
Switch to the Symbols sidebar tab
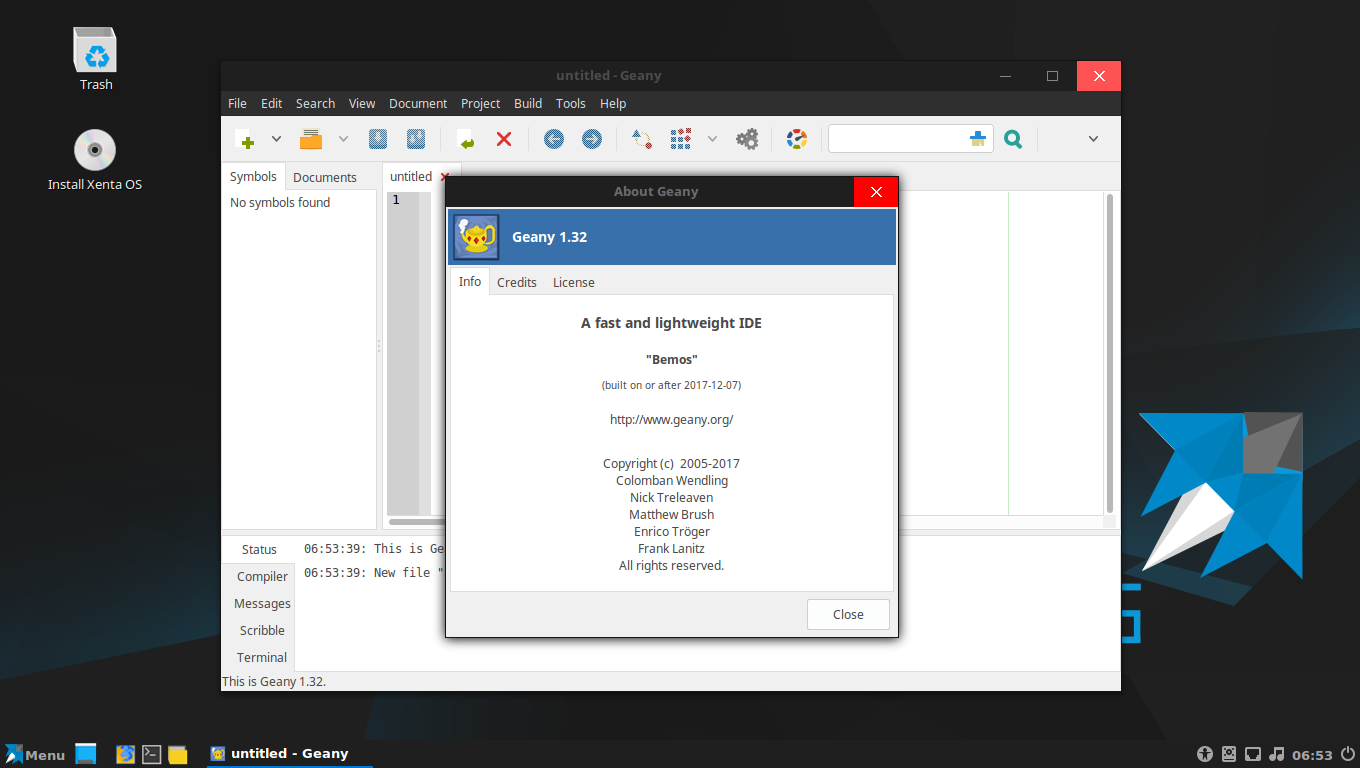click(x=253, y=176)
